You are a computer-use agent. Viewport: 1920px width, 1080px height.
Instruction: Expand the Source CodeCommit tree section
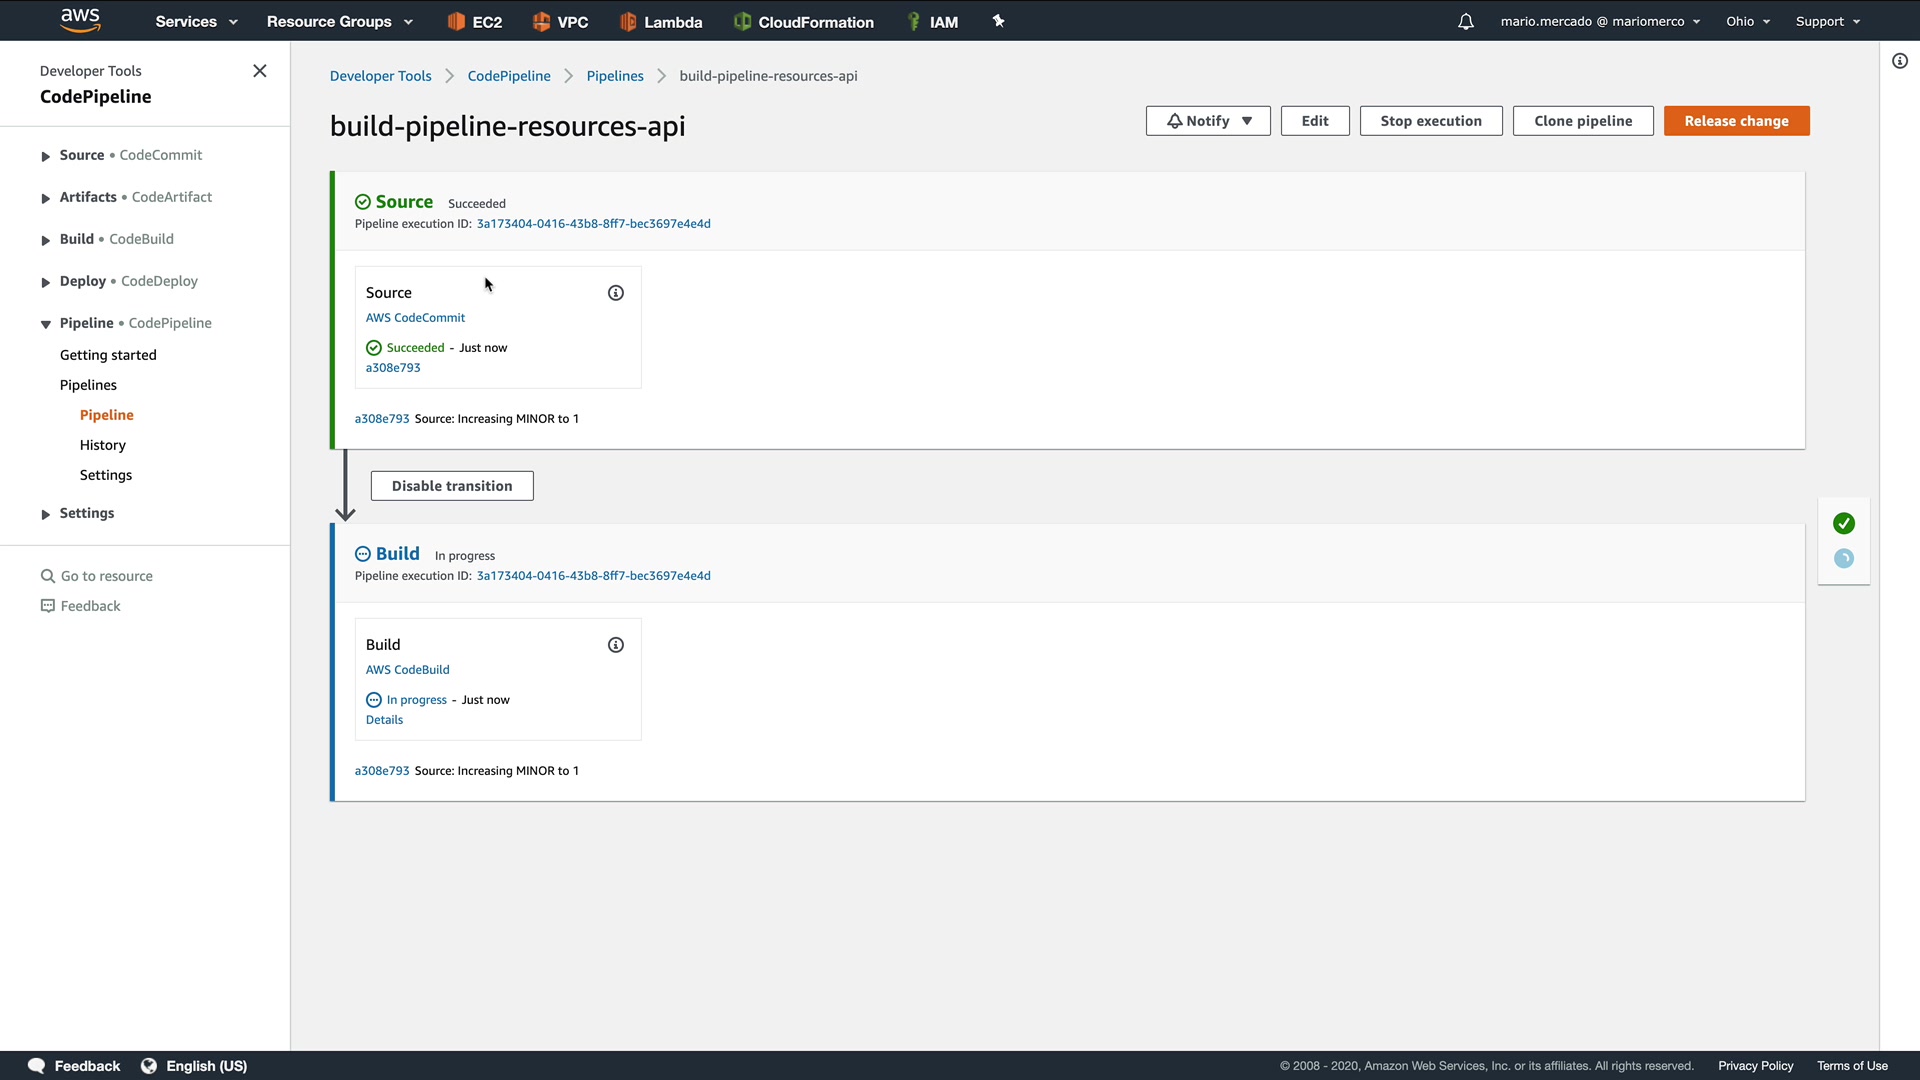[45, 156]
